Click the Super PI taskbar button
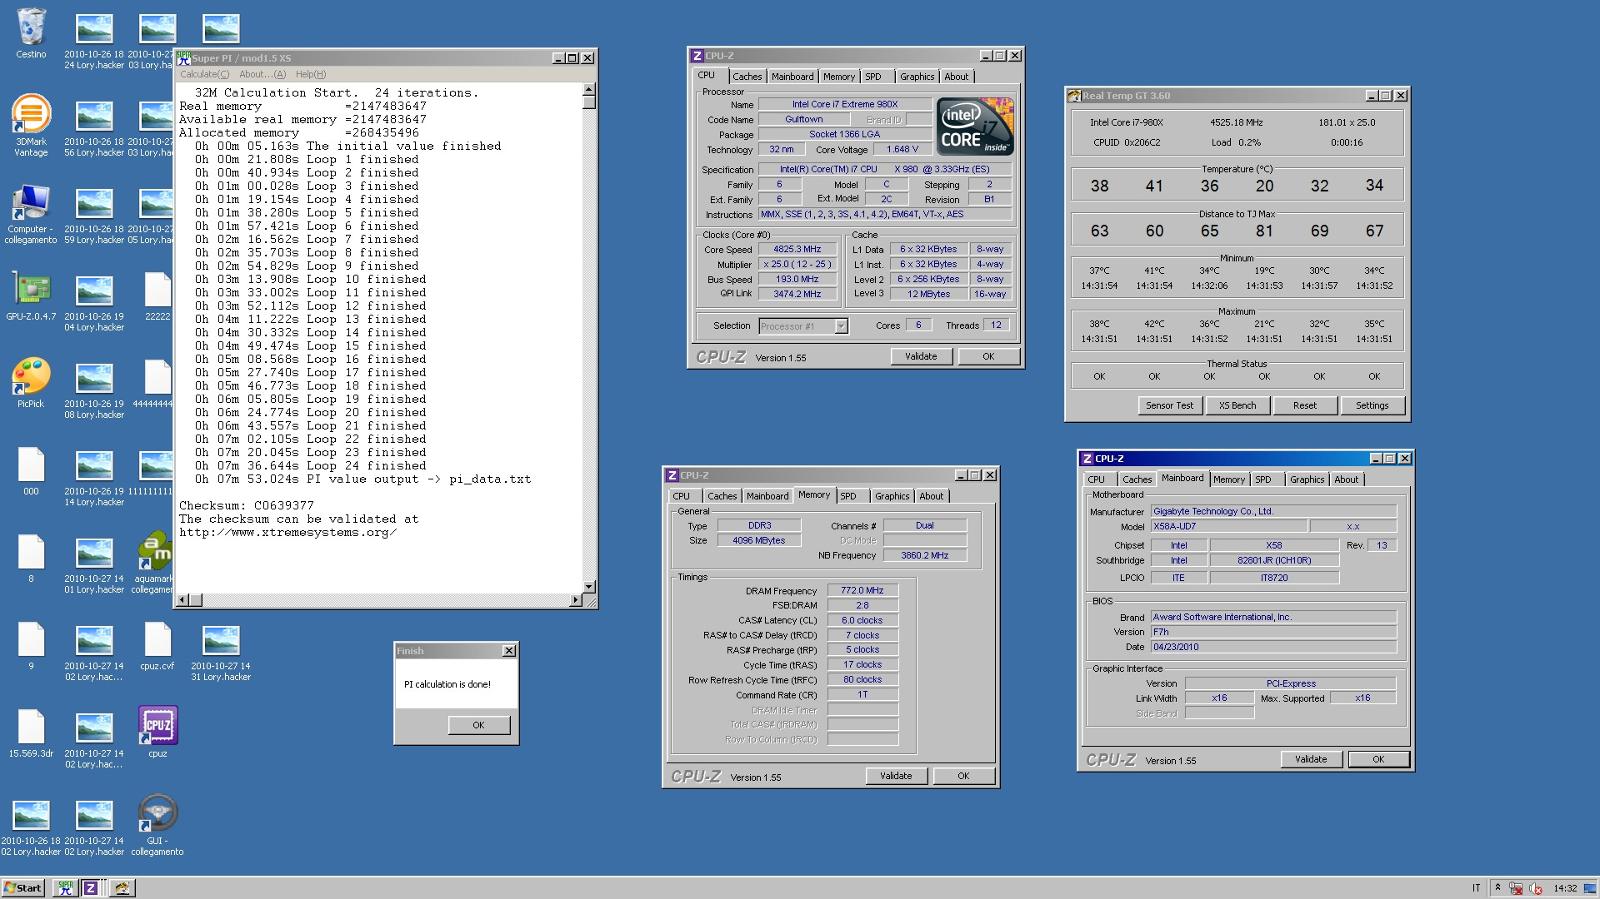This screenshot has height=899, width=1600. [66, 888]
